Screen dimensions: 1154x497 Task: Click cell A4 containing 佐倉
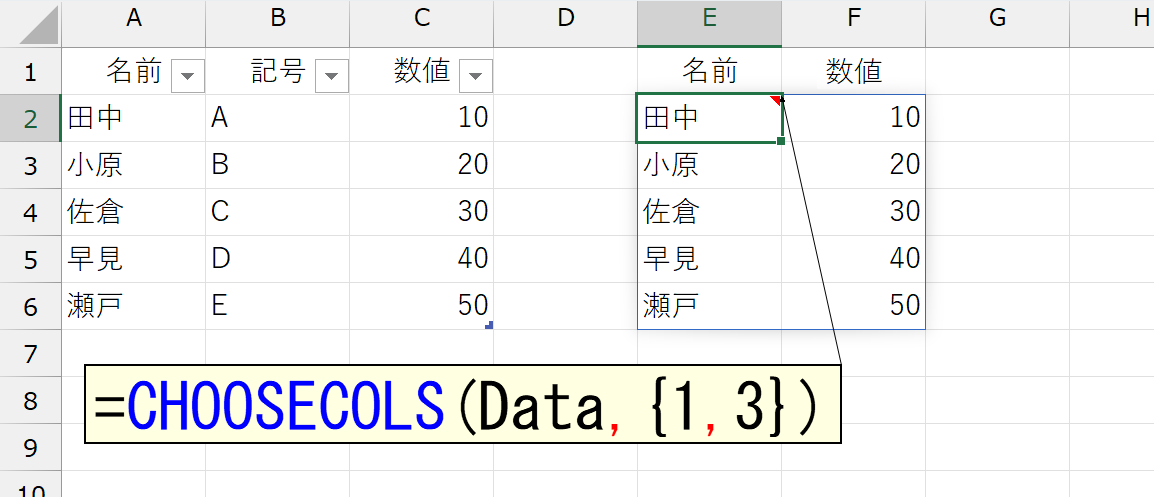[134, 212]
